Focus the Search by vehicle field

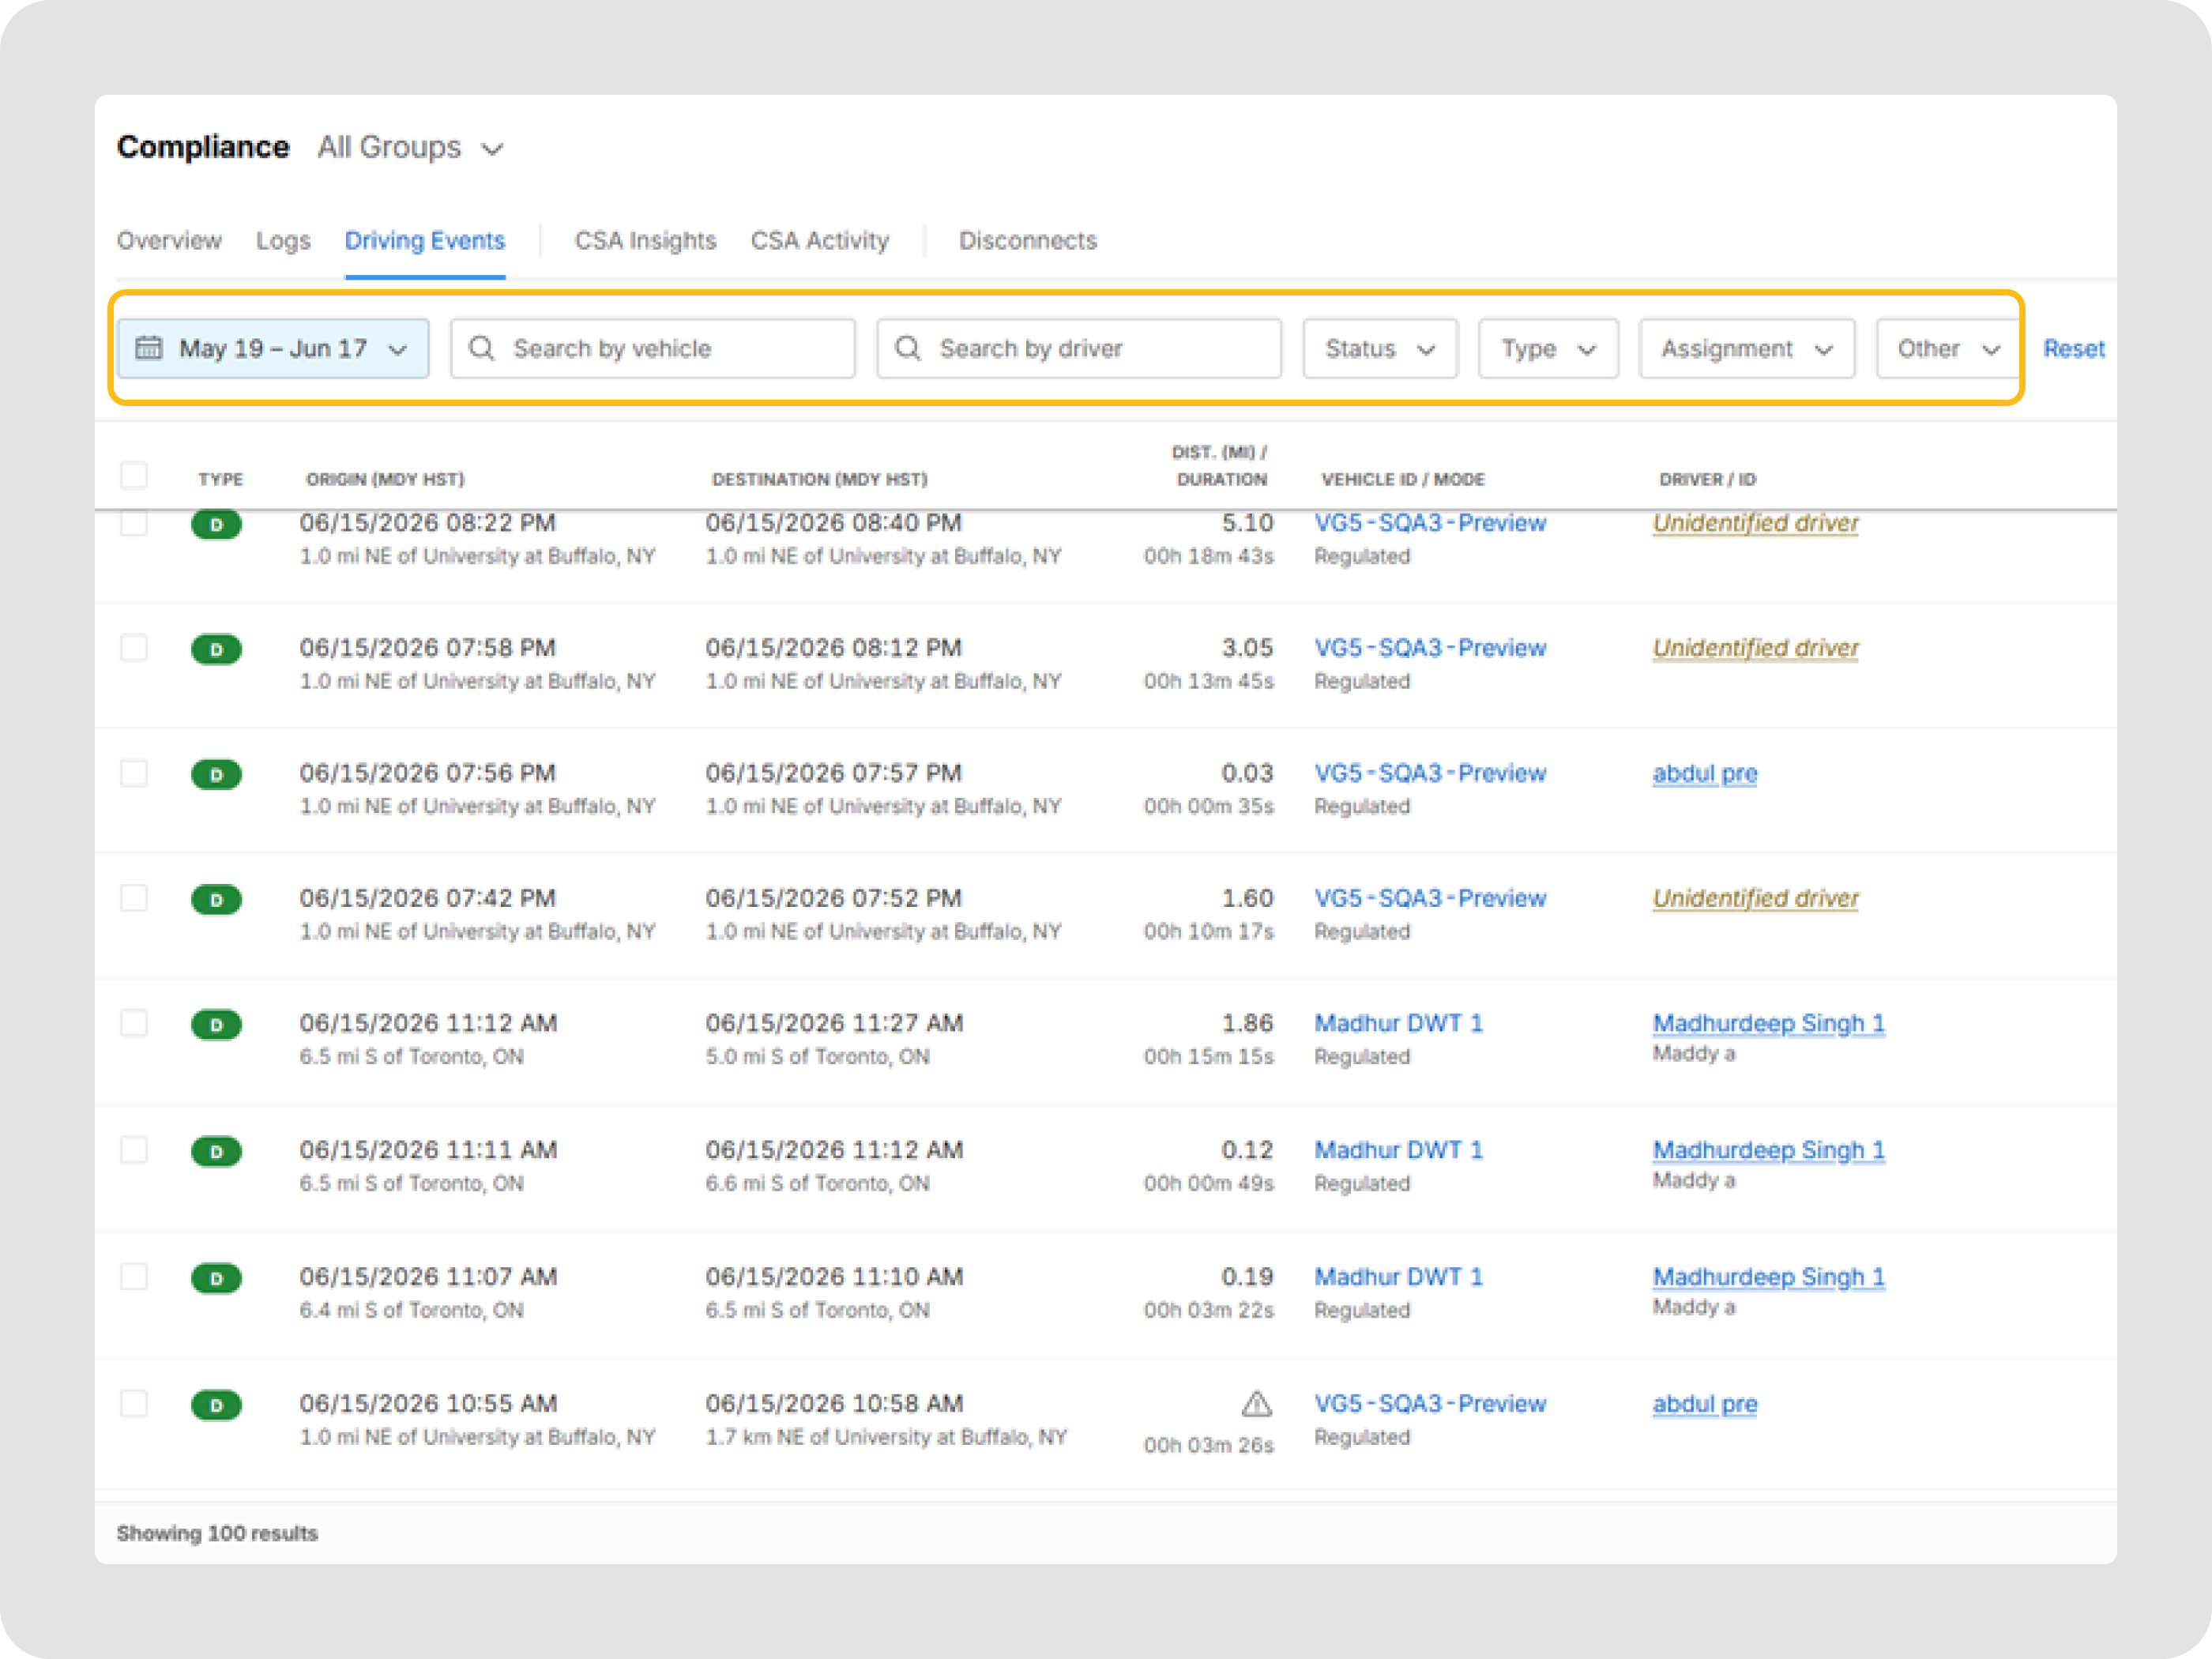pos(653,348)
